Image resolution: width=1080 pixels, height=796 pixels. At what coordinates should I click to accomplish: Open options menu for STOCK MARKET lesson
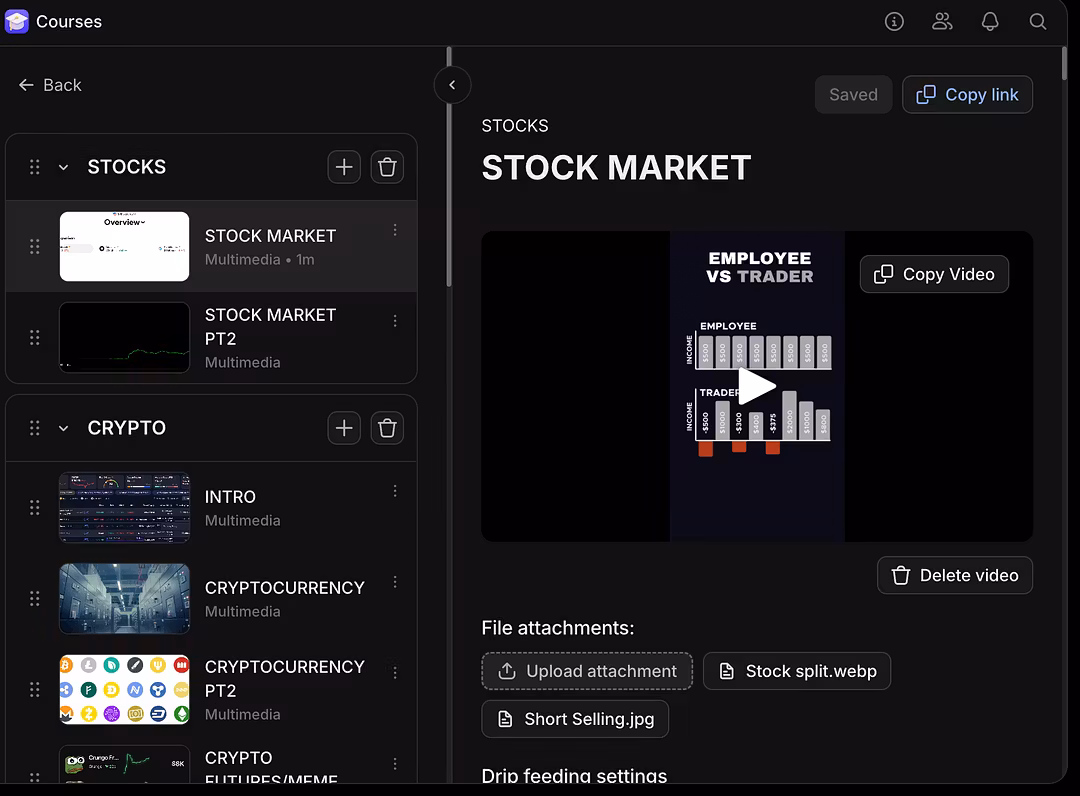395,230
